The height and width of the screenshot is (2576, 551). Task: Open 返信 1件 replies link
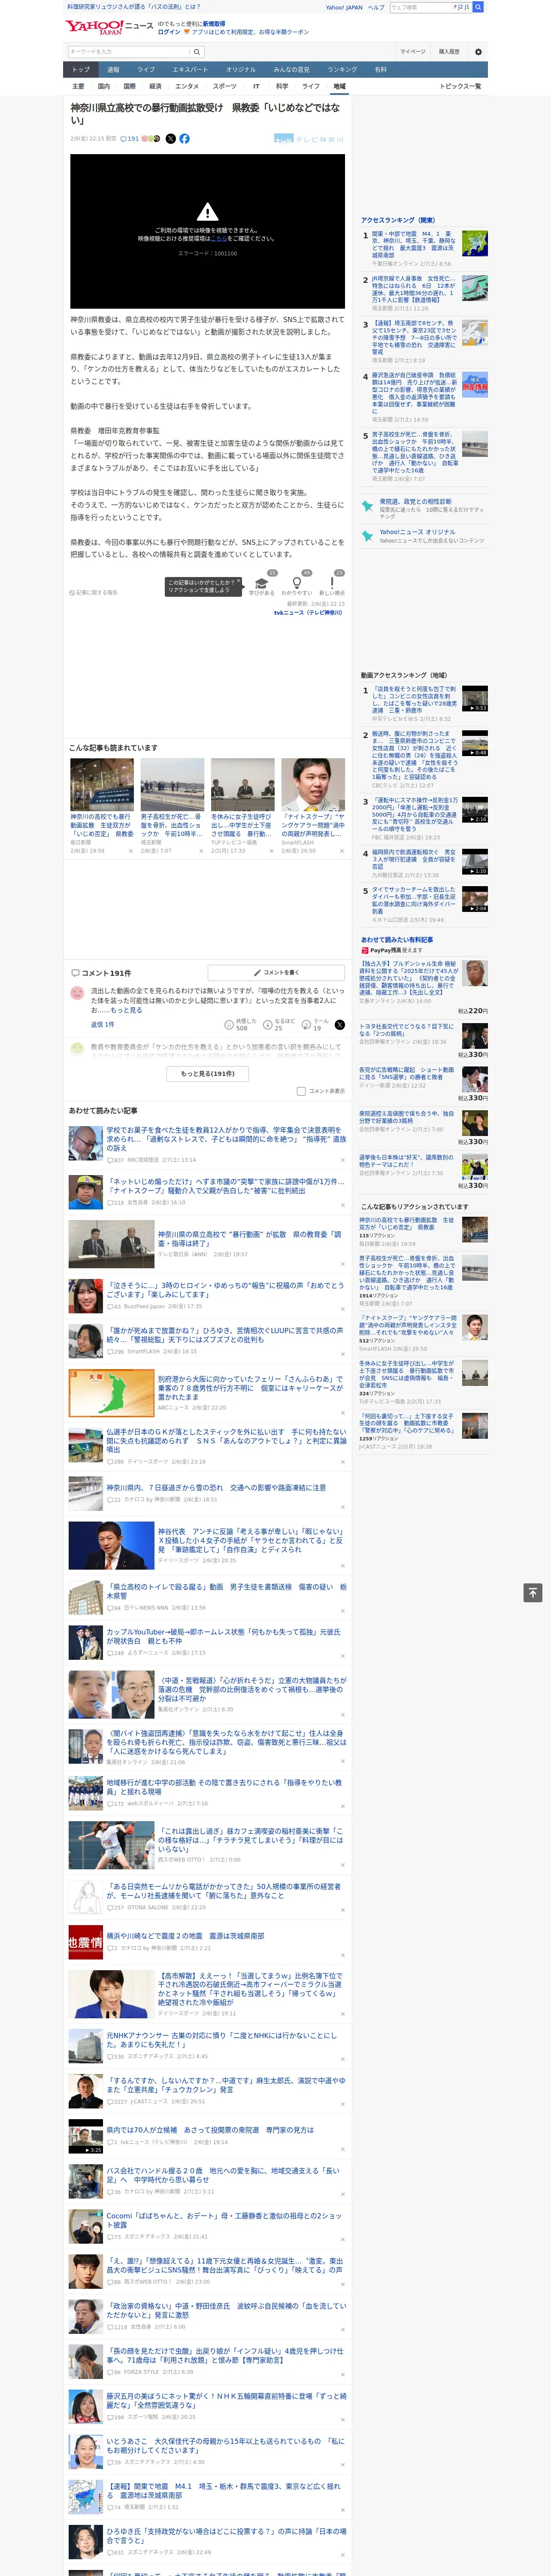(102, 1024)
